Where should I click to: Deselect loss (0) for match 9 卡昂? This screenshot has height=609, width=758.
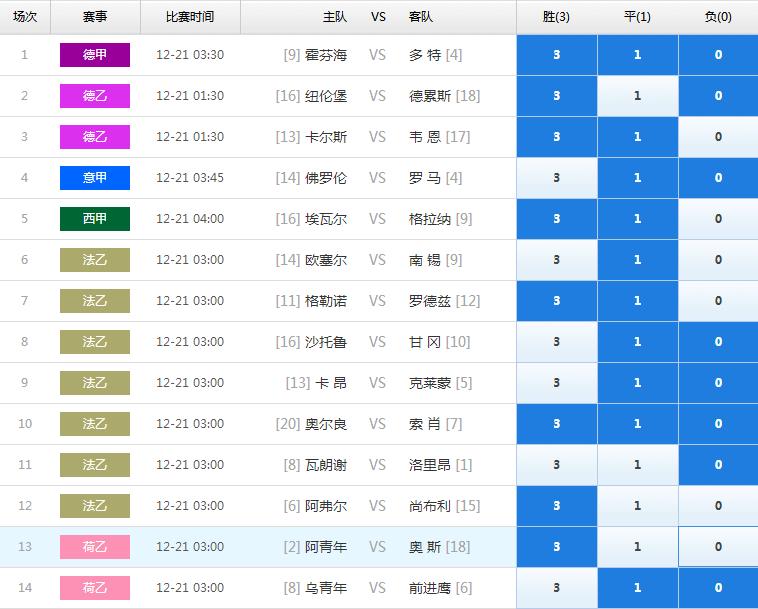coord(718,383)
